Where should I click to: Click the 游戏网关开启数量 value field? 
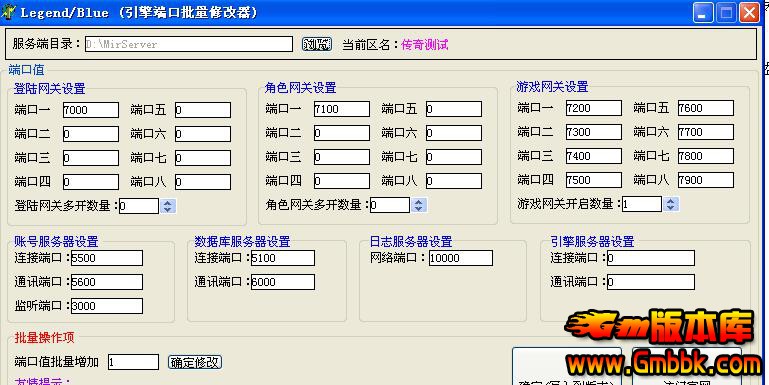[642, 204]
